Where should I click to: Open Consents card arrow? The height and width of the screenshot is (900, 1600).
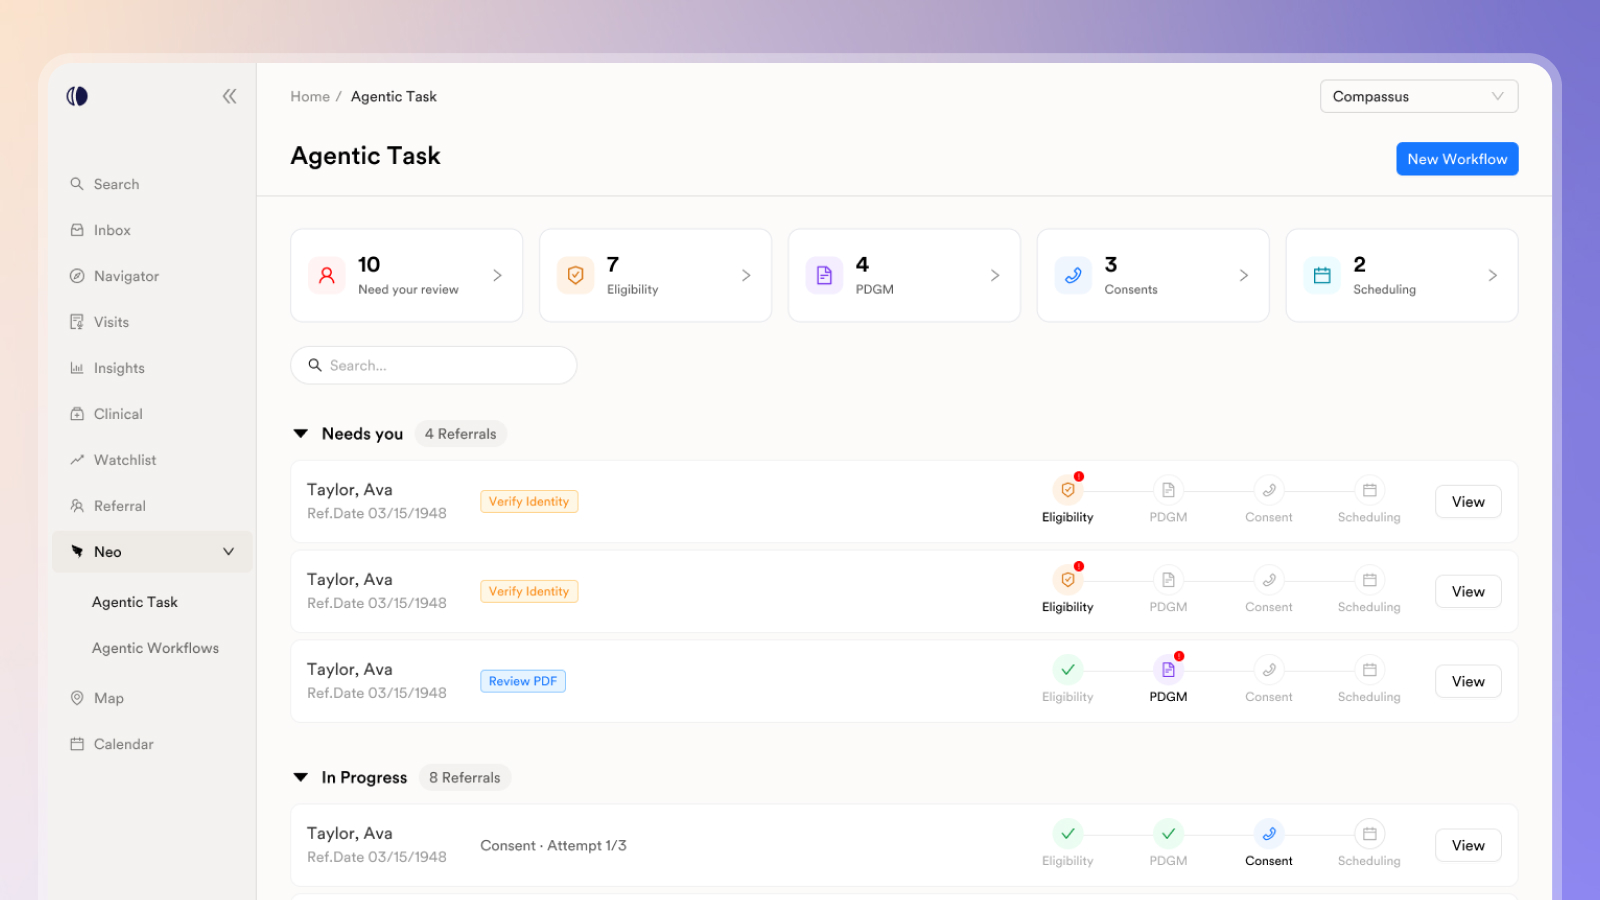(x=1244, y=275)
